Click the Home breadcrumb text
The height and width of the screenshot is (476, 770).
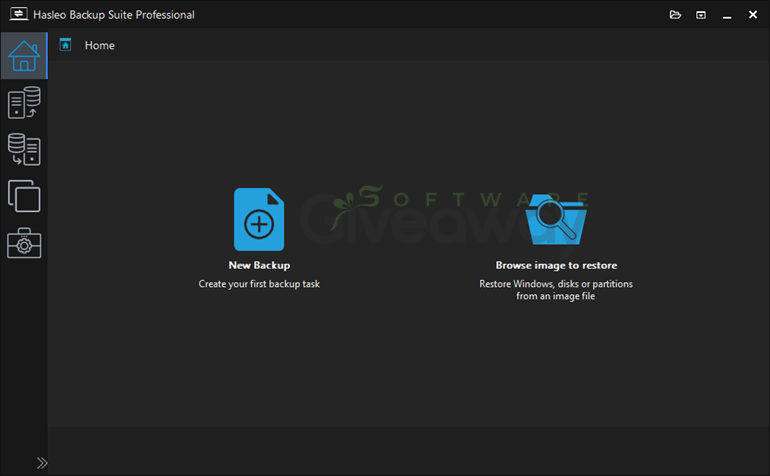[100, 45]
